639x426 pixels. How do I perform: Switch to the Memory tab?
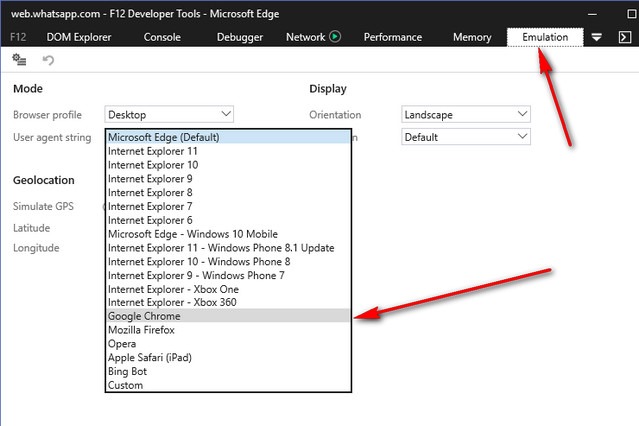(x=472, y=37)
